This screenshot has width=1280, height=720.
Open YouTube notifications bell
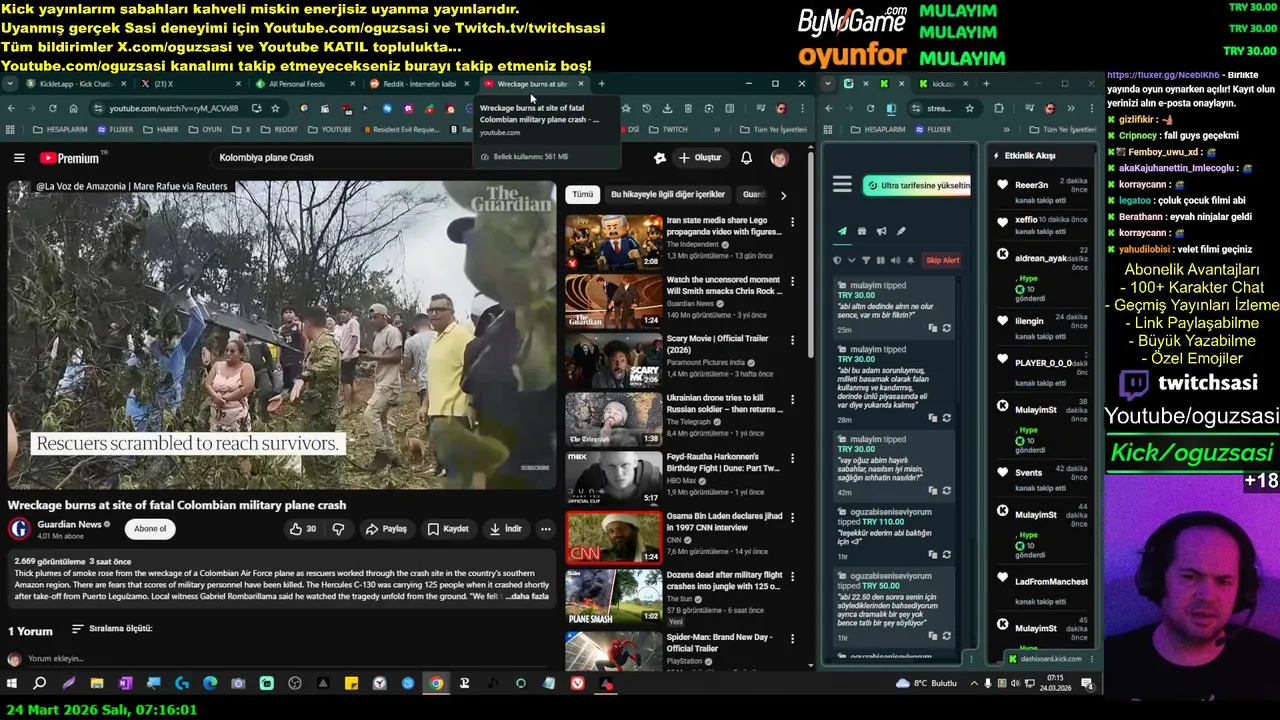tap(746, 158)
